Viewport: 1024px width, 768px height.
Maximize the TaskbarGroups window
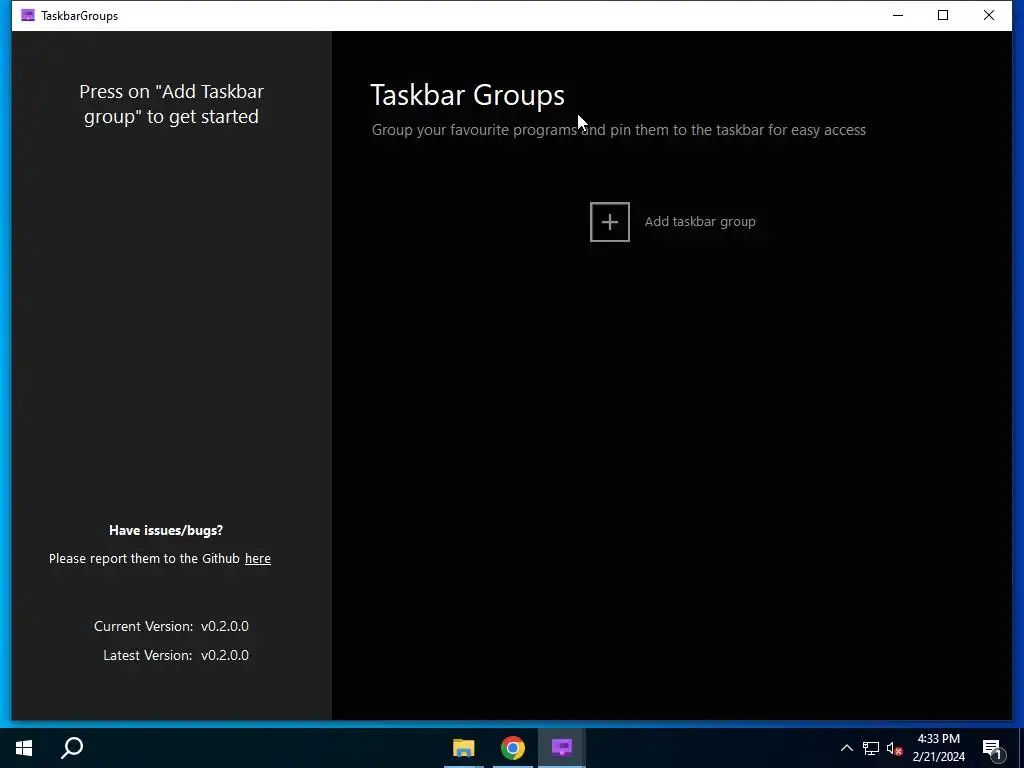943,15
